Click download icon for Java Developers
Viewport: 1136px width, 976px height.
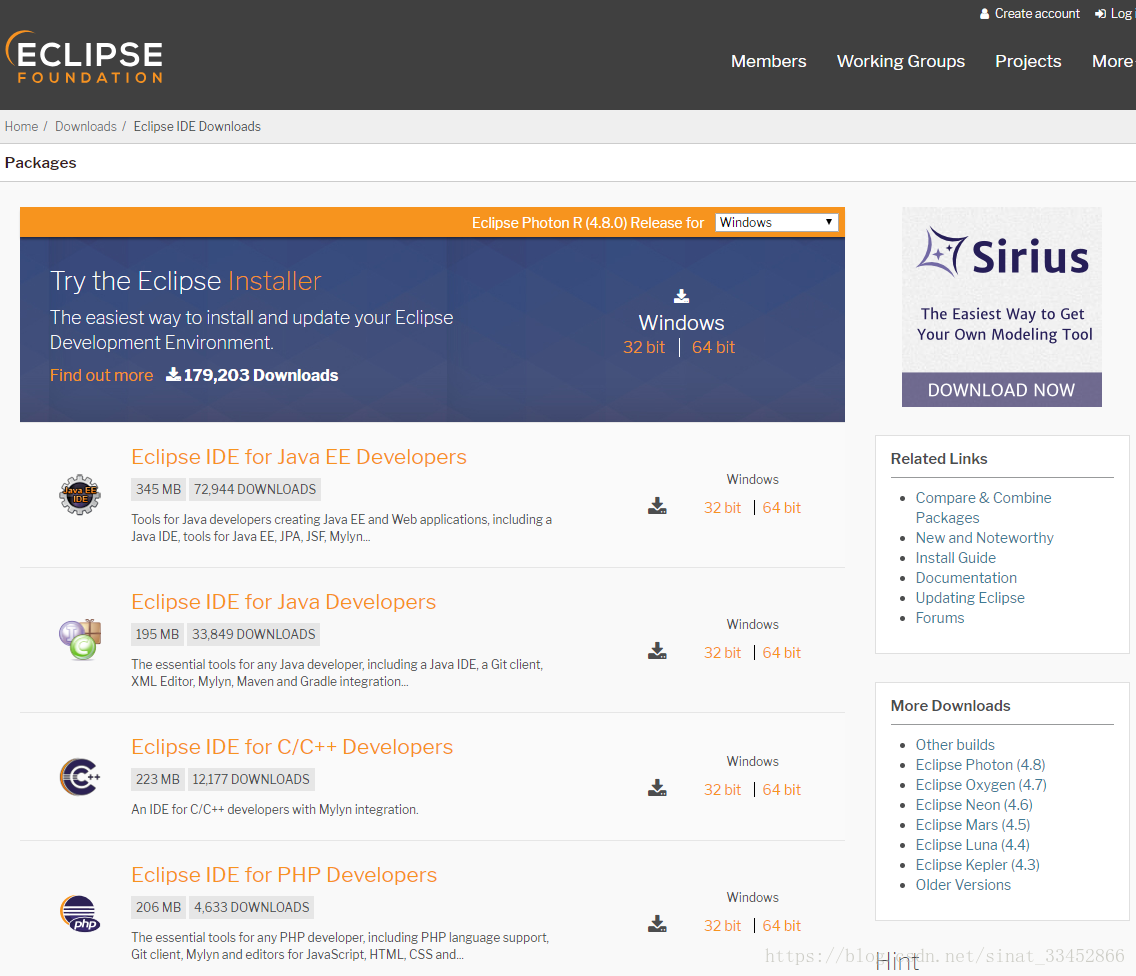[657, 651]
